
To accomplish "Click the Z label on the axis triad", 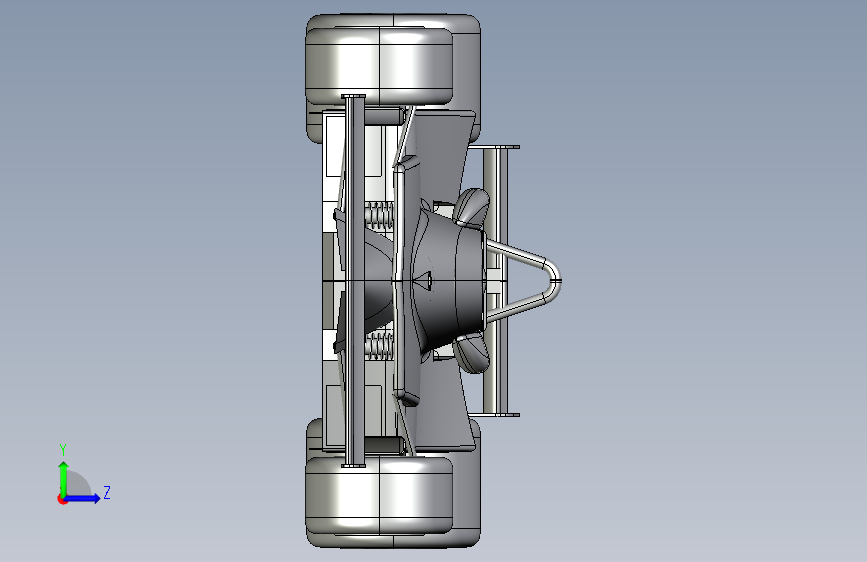I will coord(107,492).
